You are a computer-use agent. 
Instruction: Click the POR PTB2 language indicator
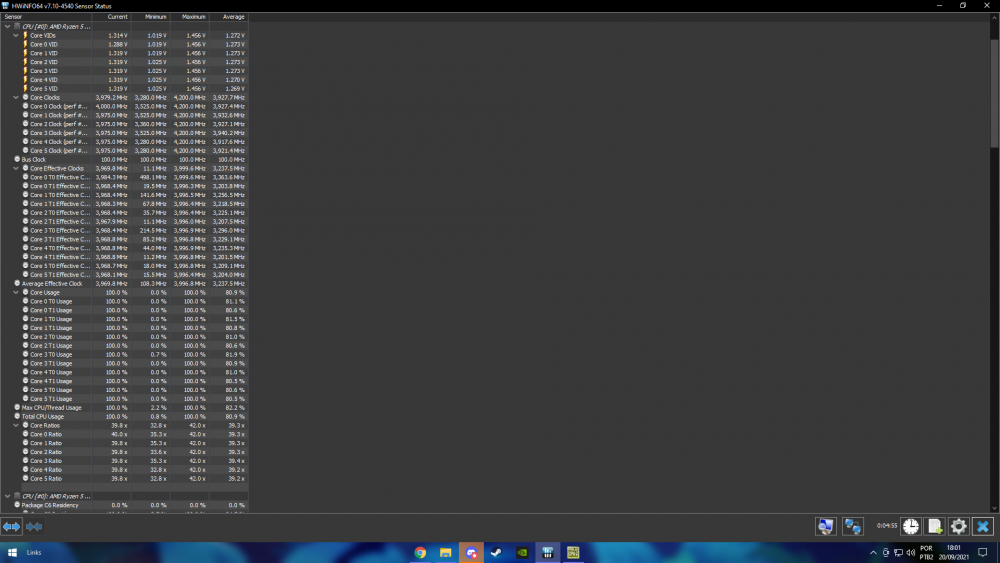[x=926, y=553]
